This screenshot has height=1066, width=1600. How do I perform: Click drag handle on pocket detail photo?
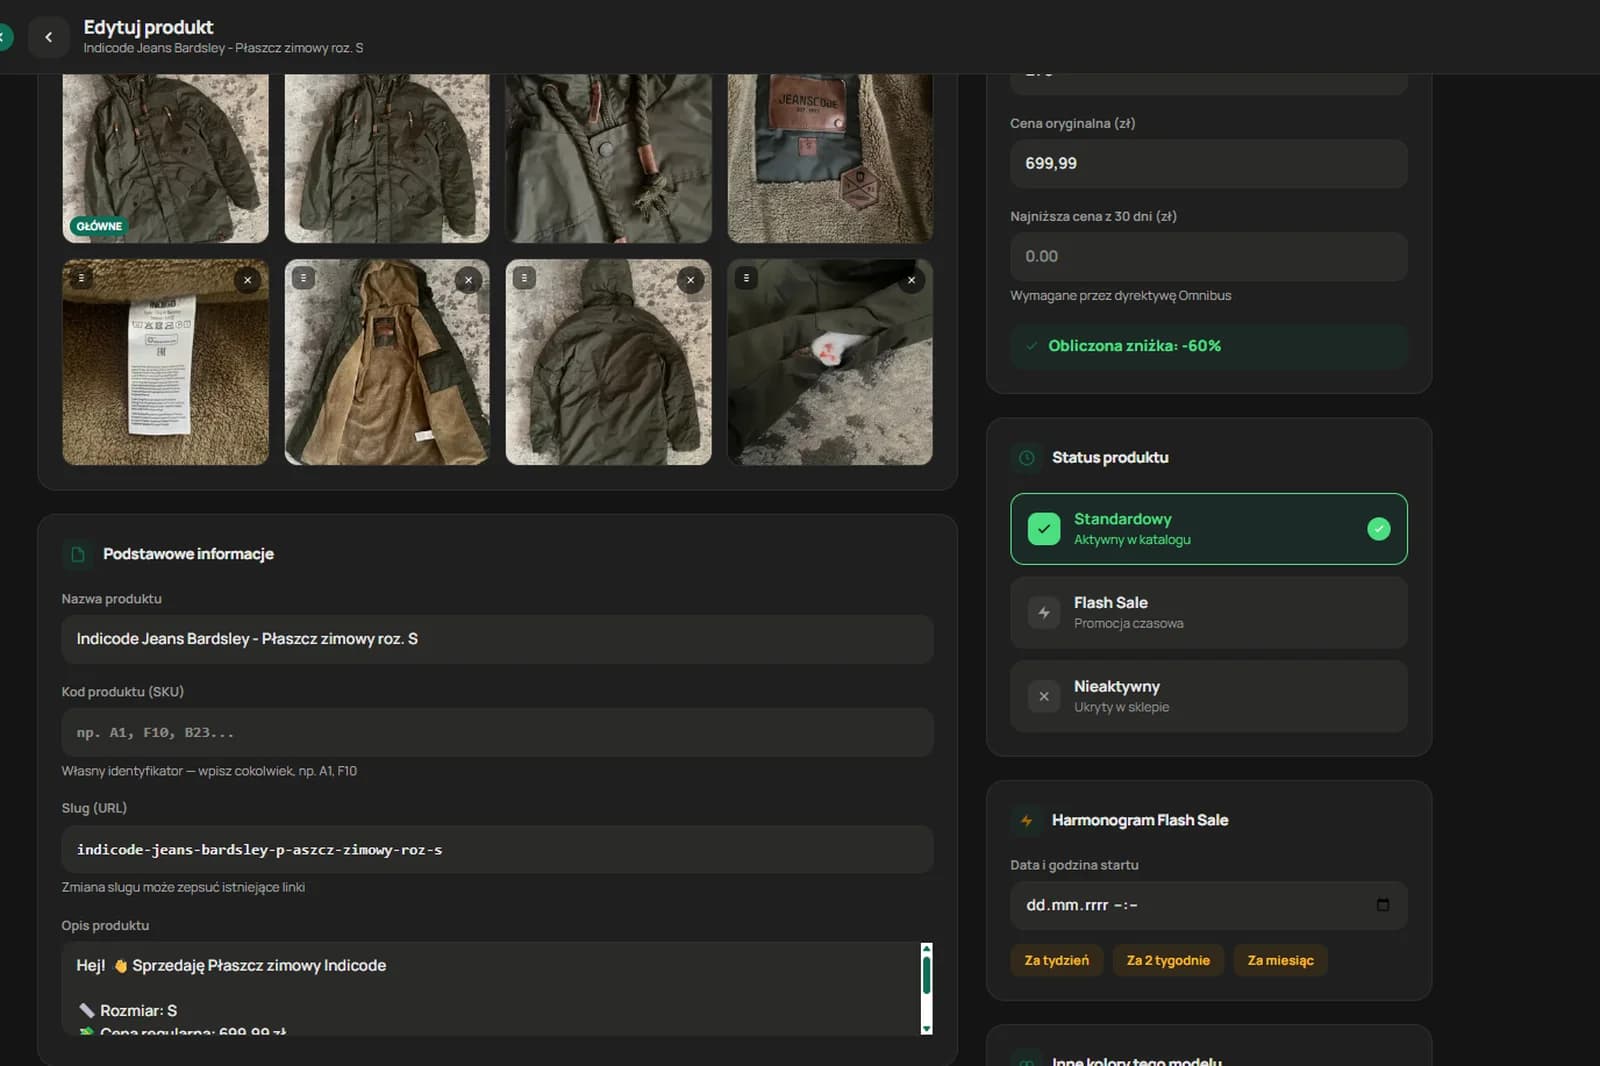746,278
